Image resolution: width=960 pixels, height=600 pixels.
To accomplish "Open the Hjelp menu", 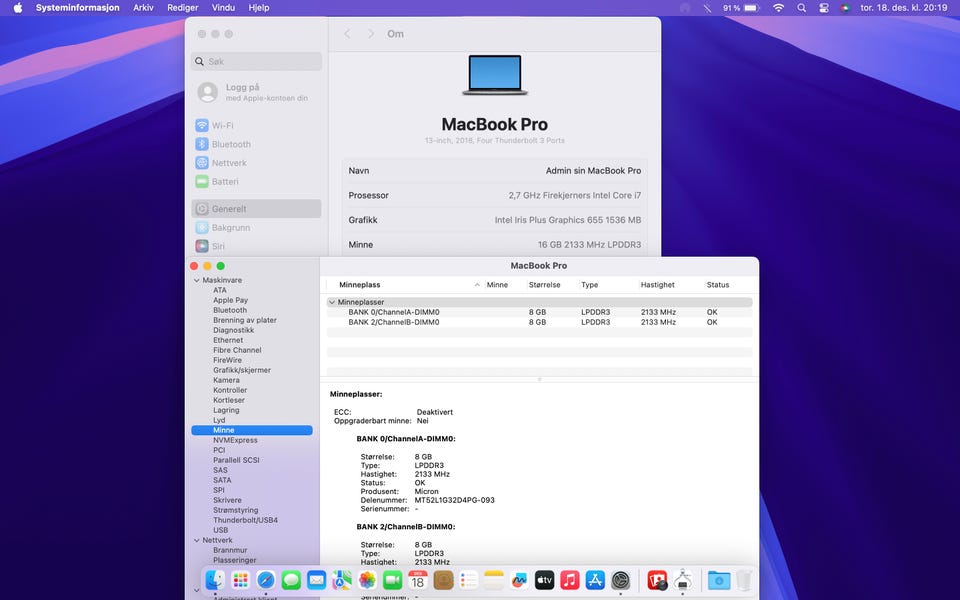I will pyautogui.click(x=259, y=8).
